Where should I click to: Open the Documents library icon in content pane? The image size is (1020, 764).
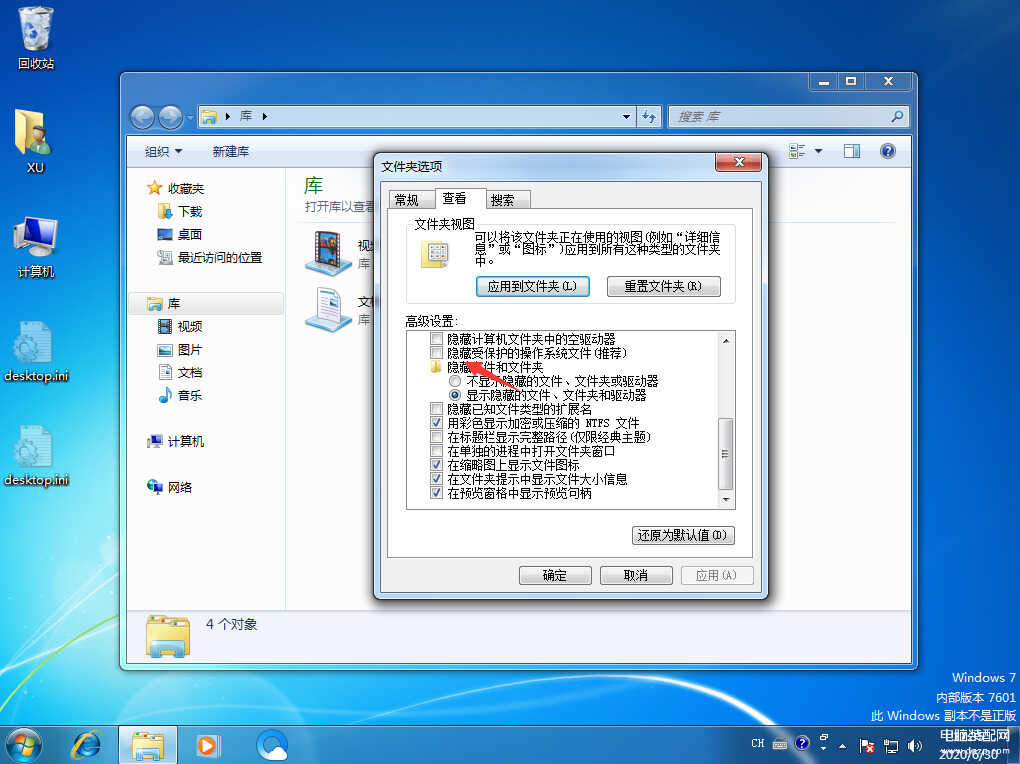click(x=329, y=308)
